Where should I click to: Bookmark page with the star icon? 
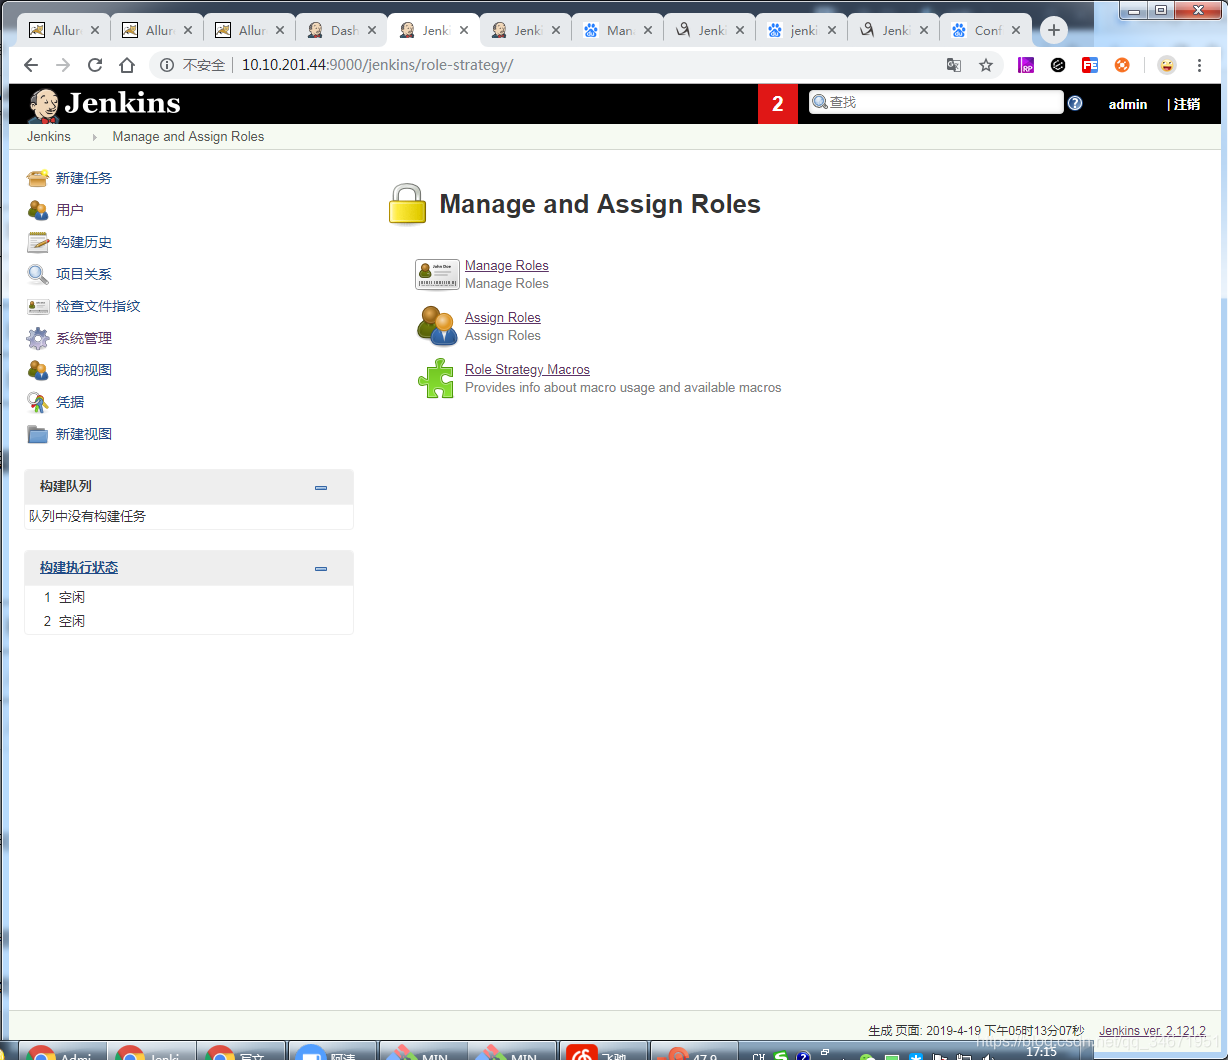click(986, 65)
